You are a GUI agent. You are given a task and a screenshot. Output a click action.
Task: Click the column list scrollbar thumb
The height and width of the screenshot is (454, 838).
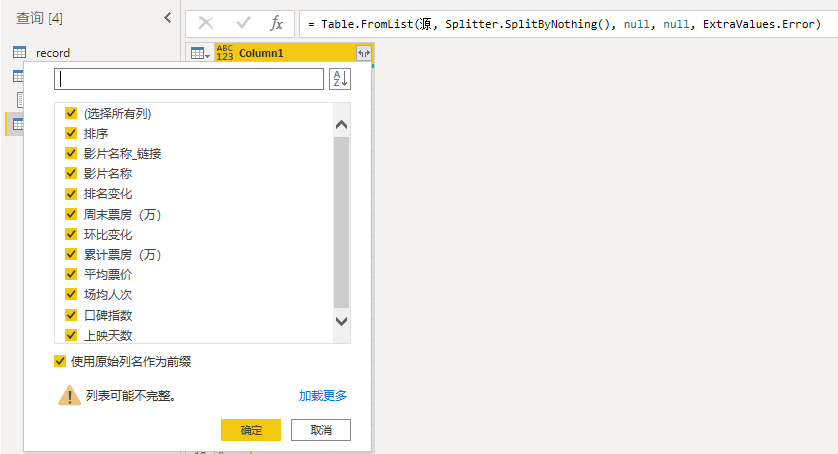tap(341, 220)
